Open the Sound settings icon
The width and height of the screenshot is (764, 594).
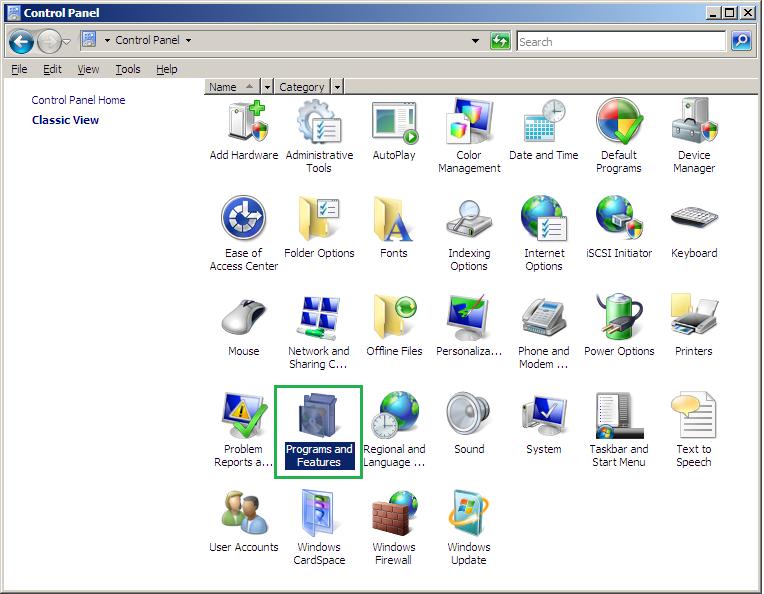[x=469, y=417]
